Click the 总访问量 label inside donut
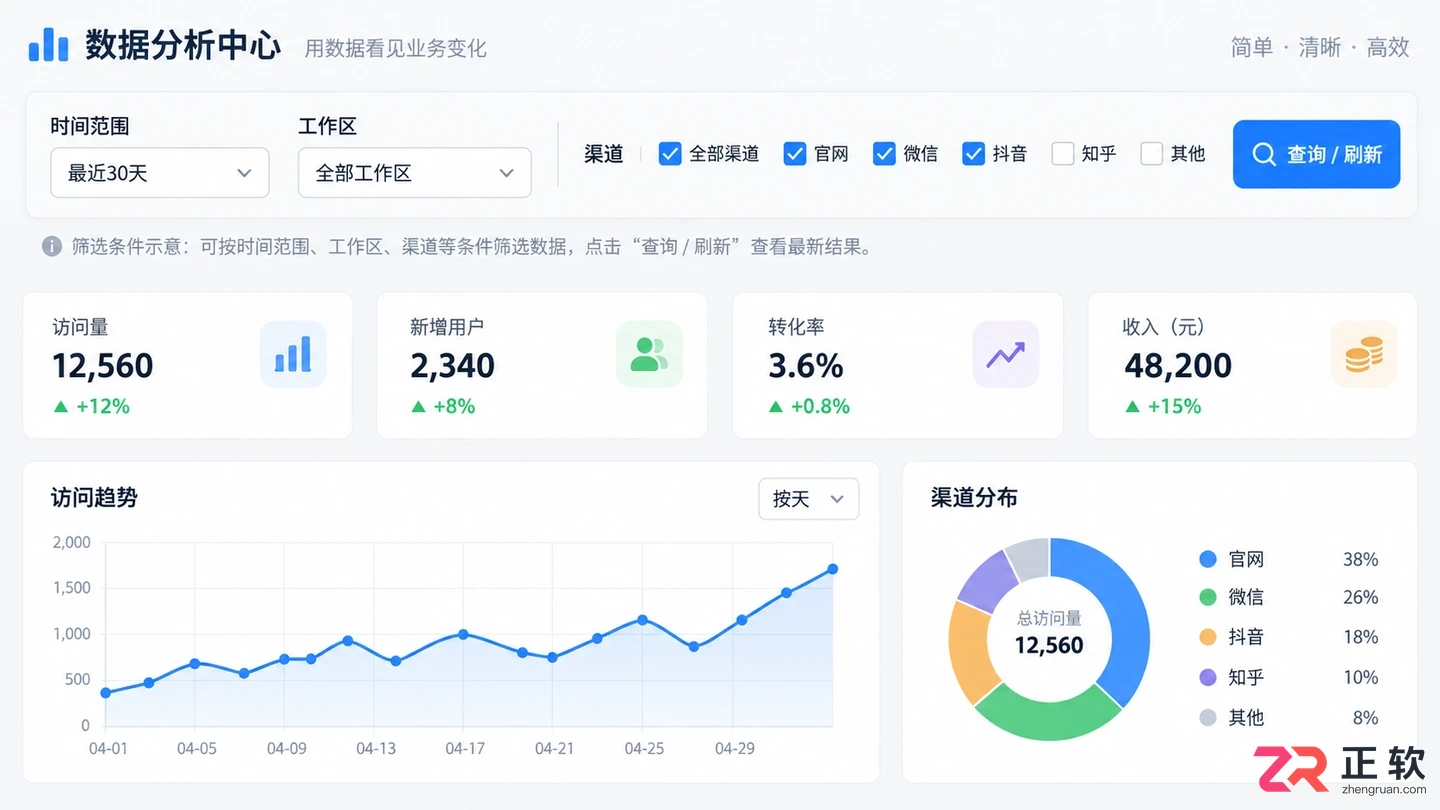 tap(1049, 618)
